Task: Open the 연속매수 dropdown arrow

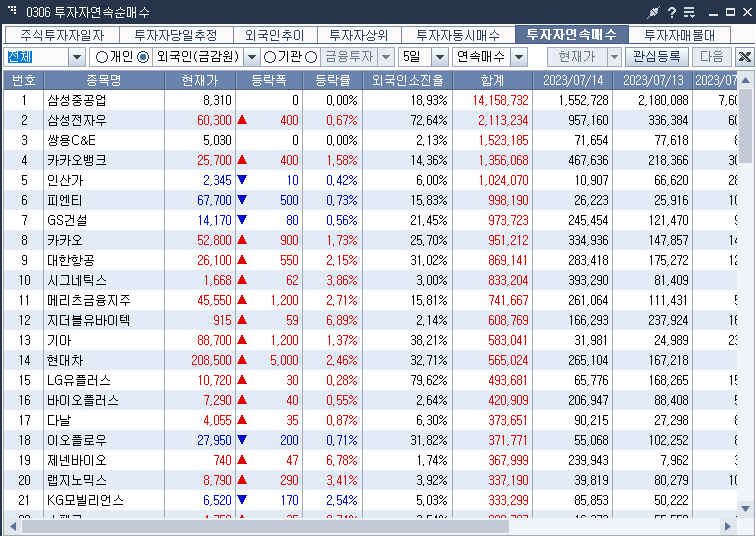Action: pos(519,57)
